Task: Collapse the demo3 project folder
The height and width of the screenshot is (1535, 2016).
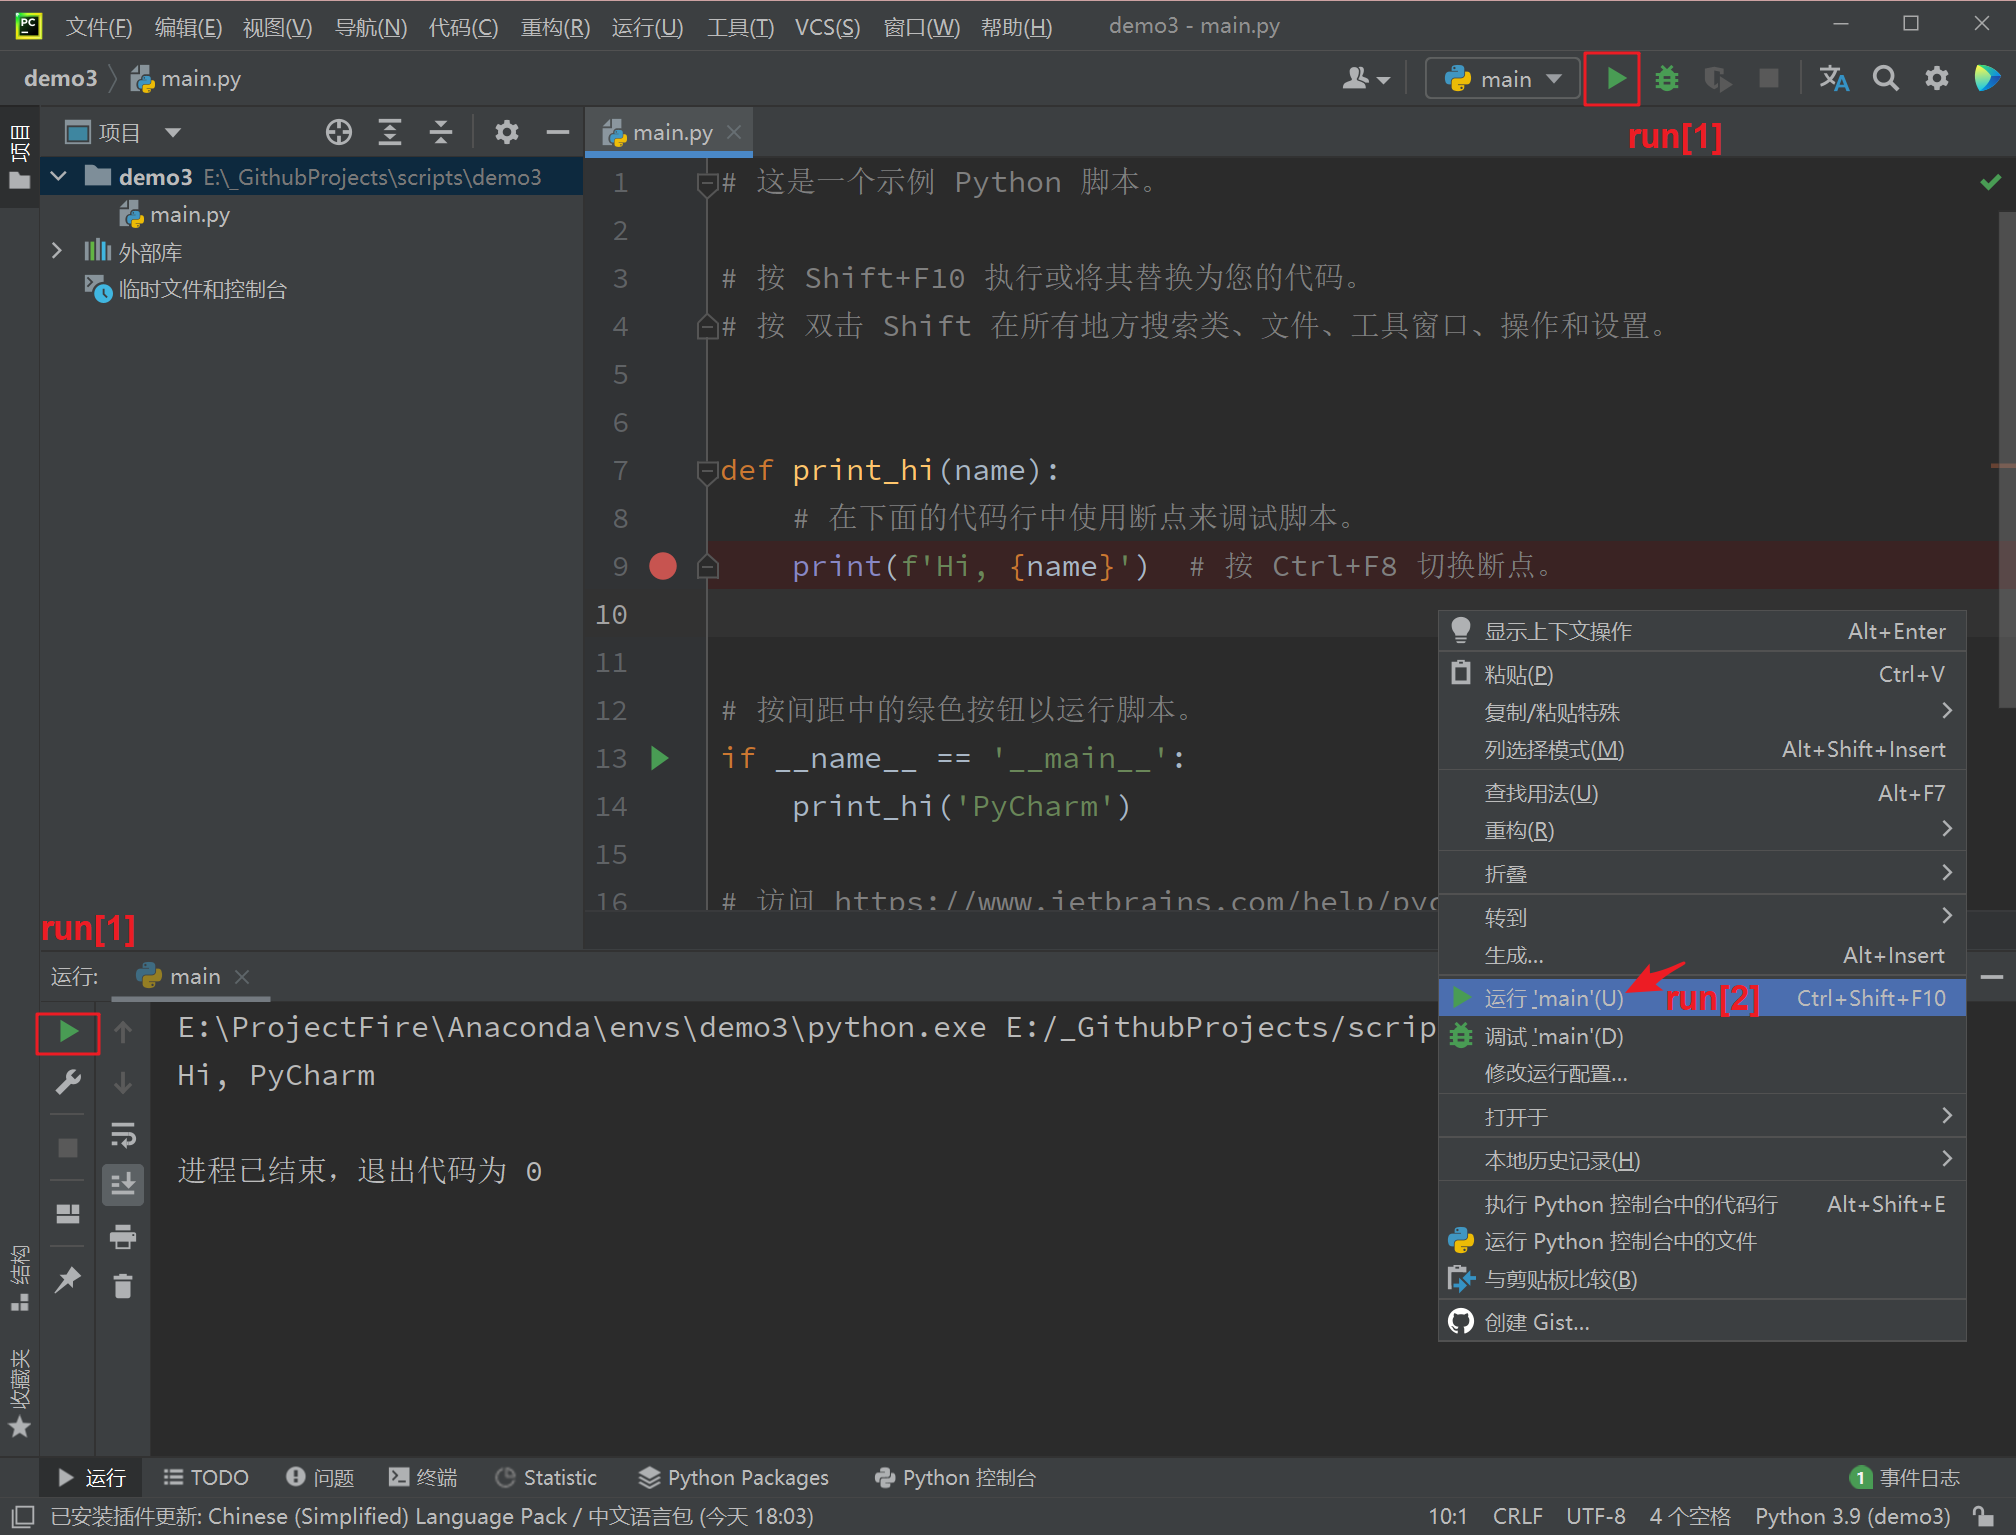Action: coord(59,177)
